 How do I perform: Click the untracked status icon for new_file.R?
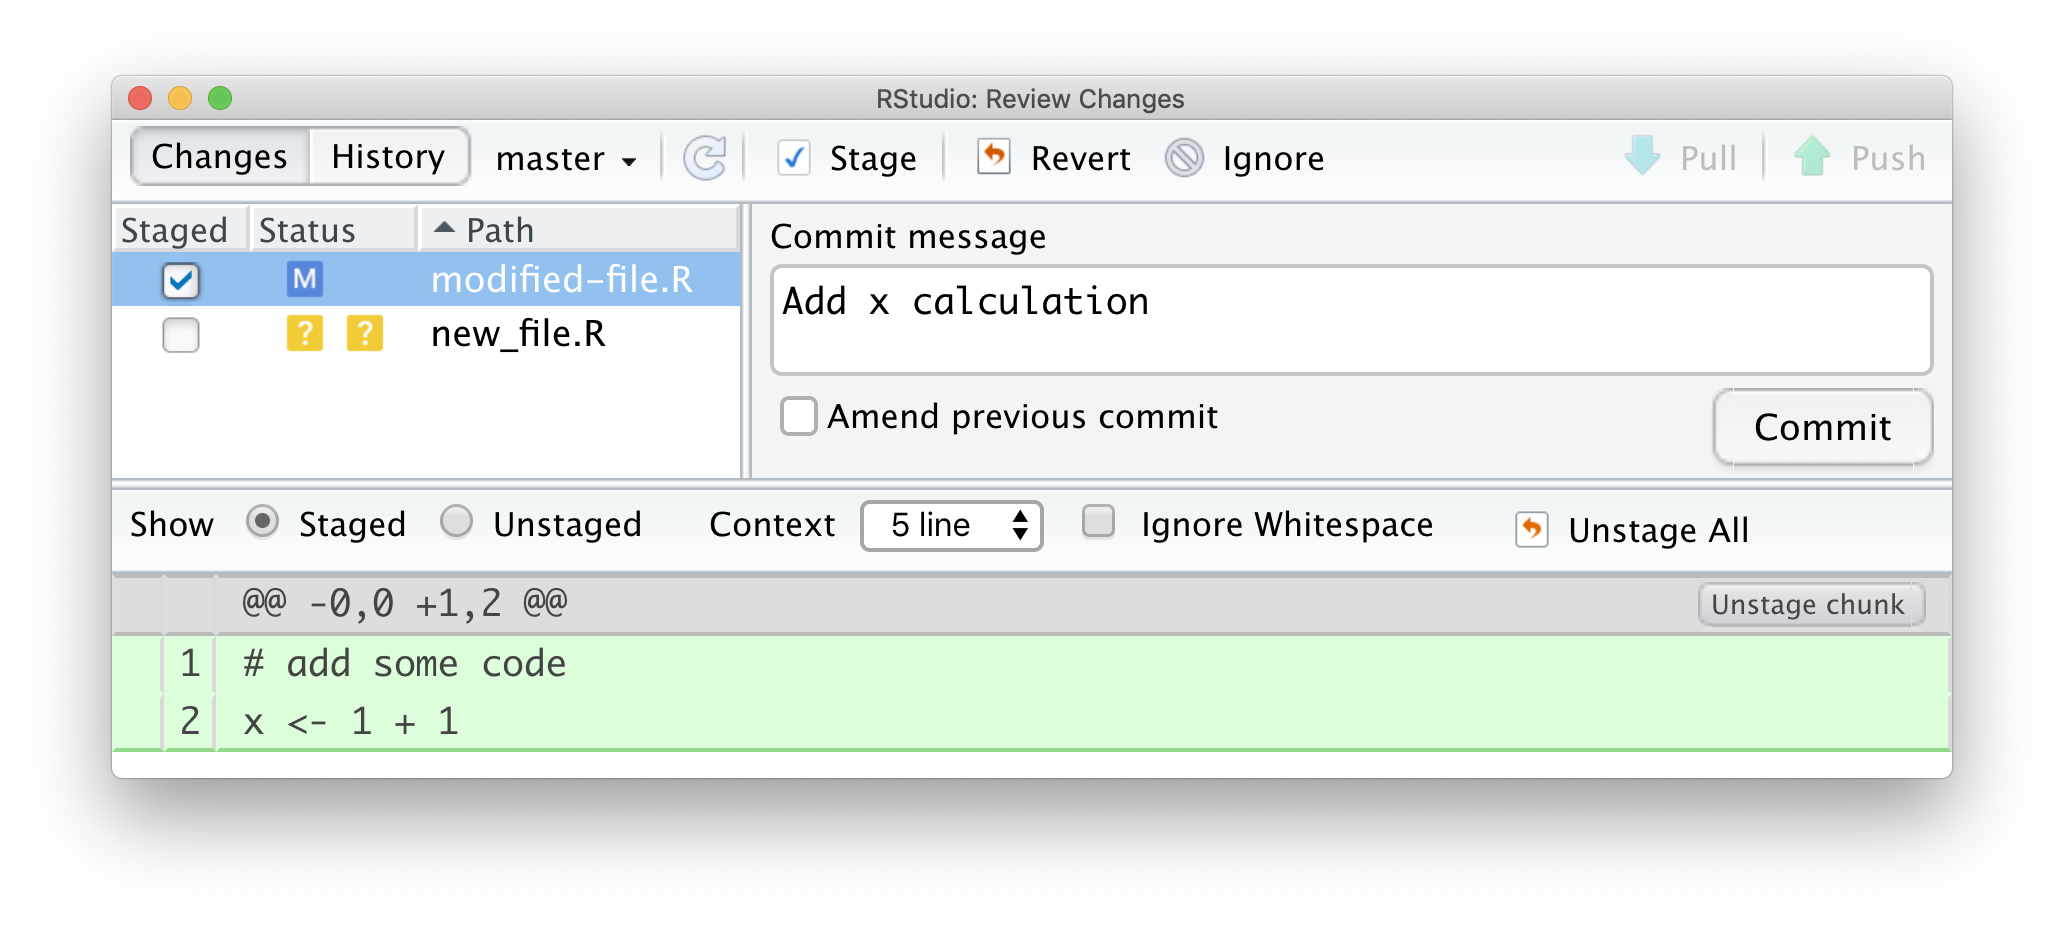pos(306,334)
